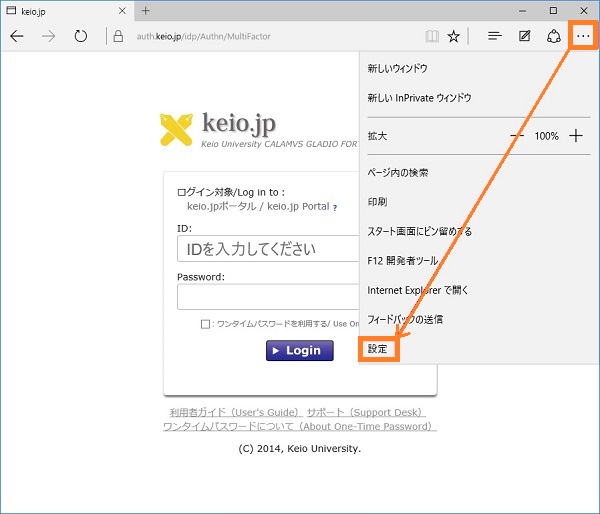Open the Hub lines icon
The image size is (600, 514).
click(x=494, y=36)
